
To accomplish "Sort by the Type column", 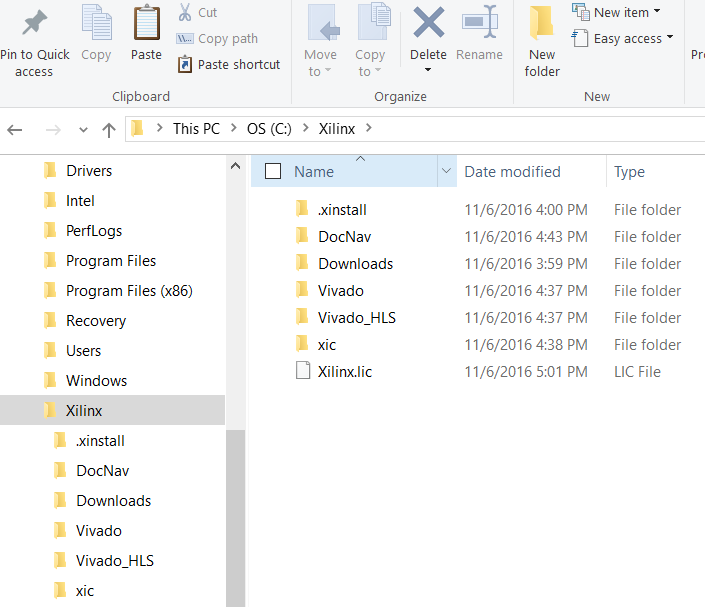I will pos(629,172).
